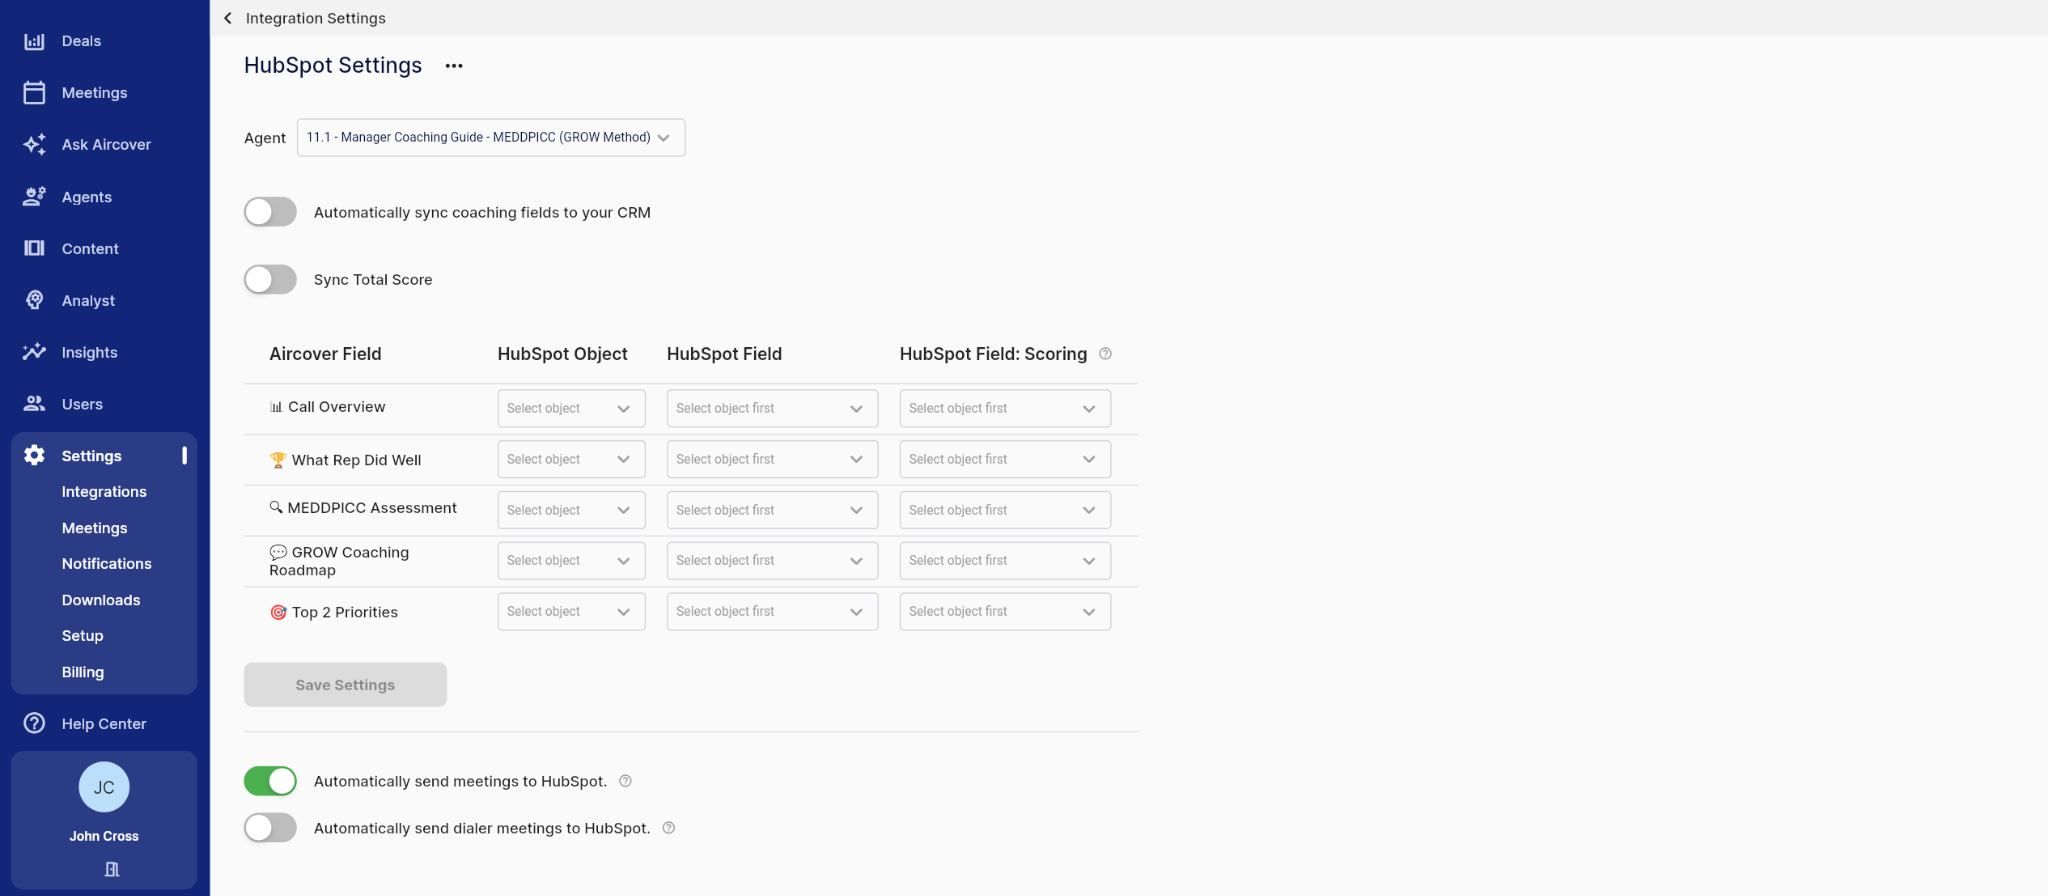Click the target icon for Top 2 Priorities
The width and height of the screenshot is (2048, 896).
click(278, 612)
